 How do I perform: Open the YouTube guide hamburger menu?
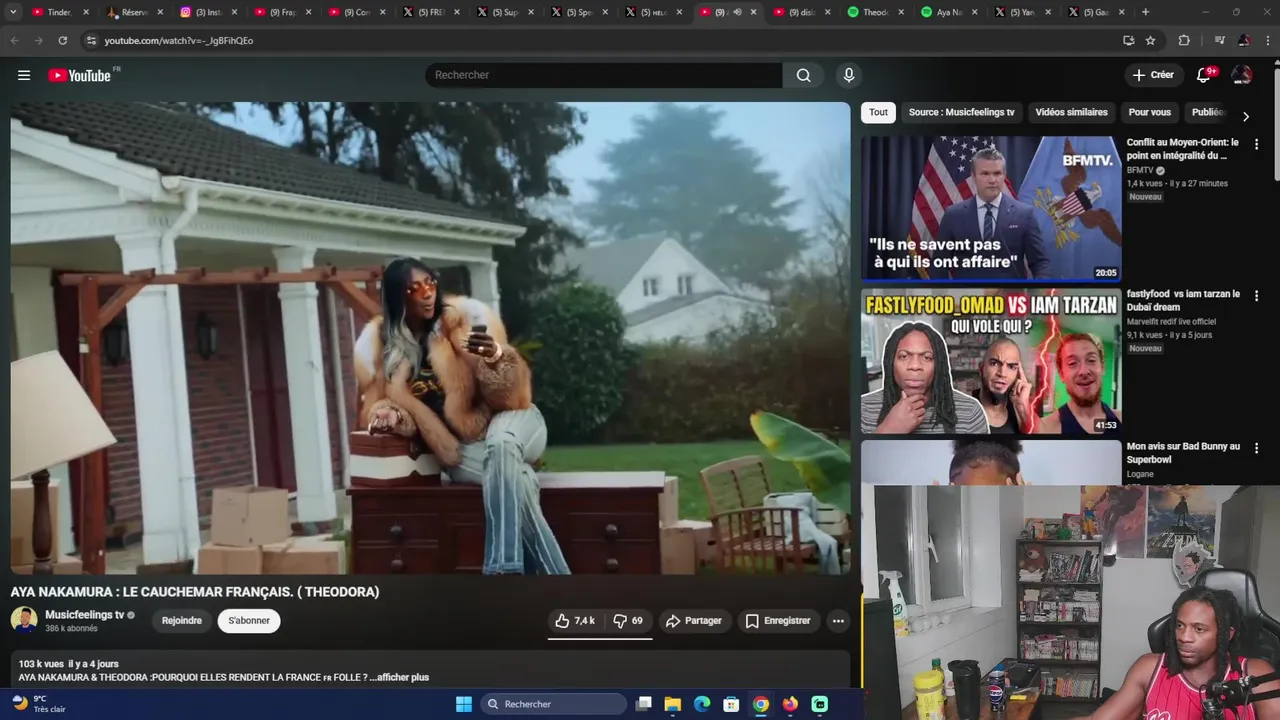tap(24, 75)
